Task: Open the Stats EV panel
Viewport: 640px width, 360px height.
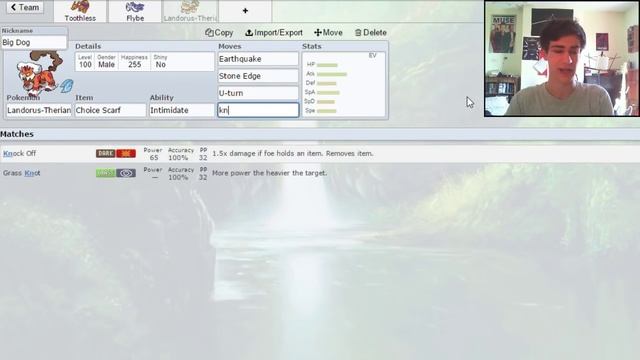Action: tap(344, 84)
